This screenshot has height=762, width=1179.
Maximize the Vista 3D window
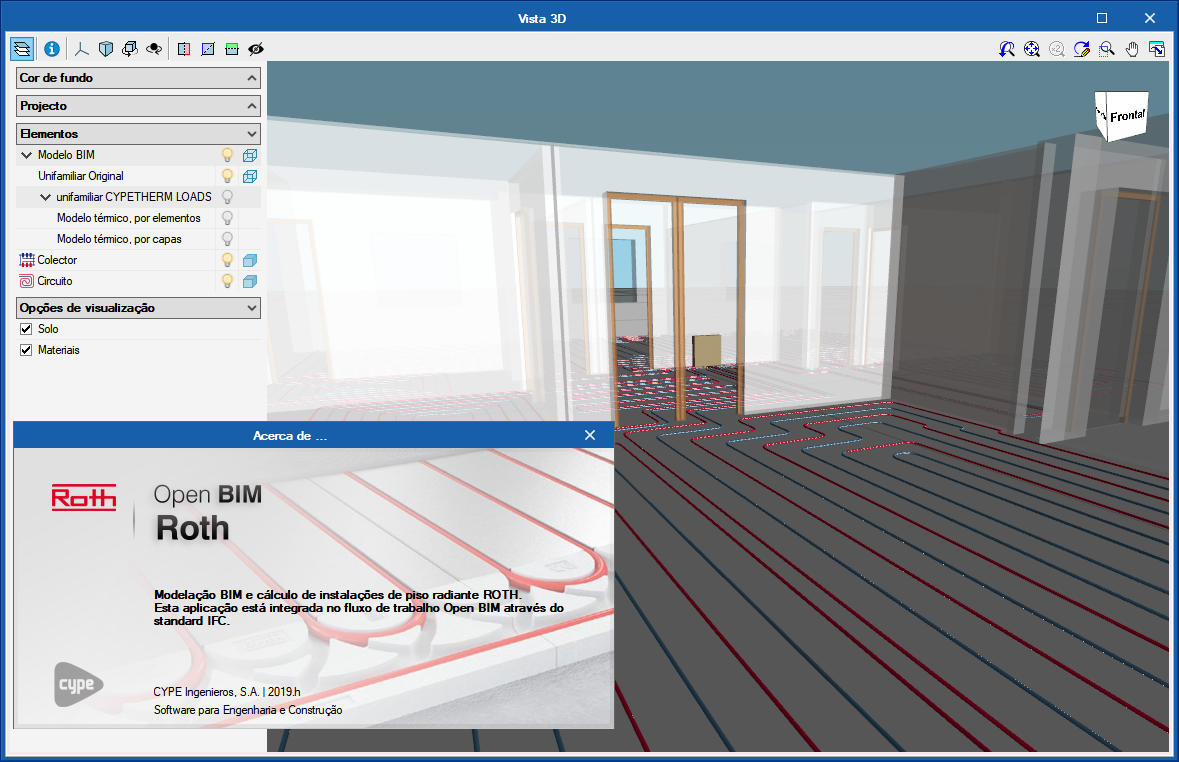pyautogui.click(x=1102, y=18)
